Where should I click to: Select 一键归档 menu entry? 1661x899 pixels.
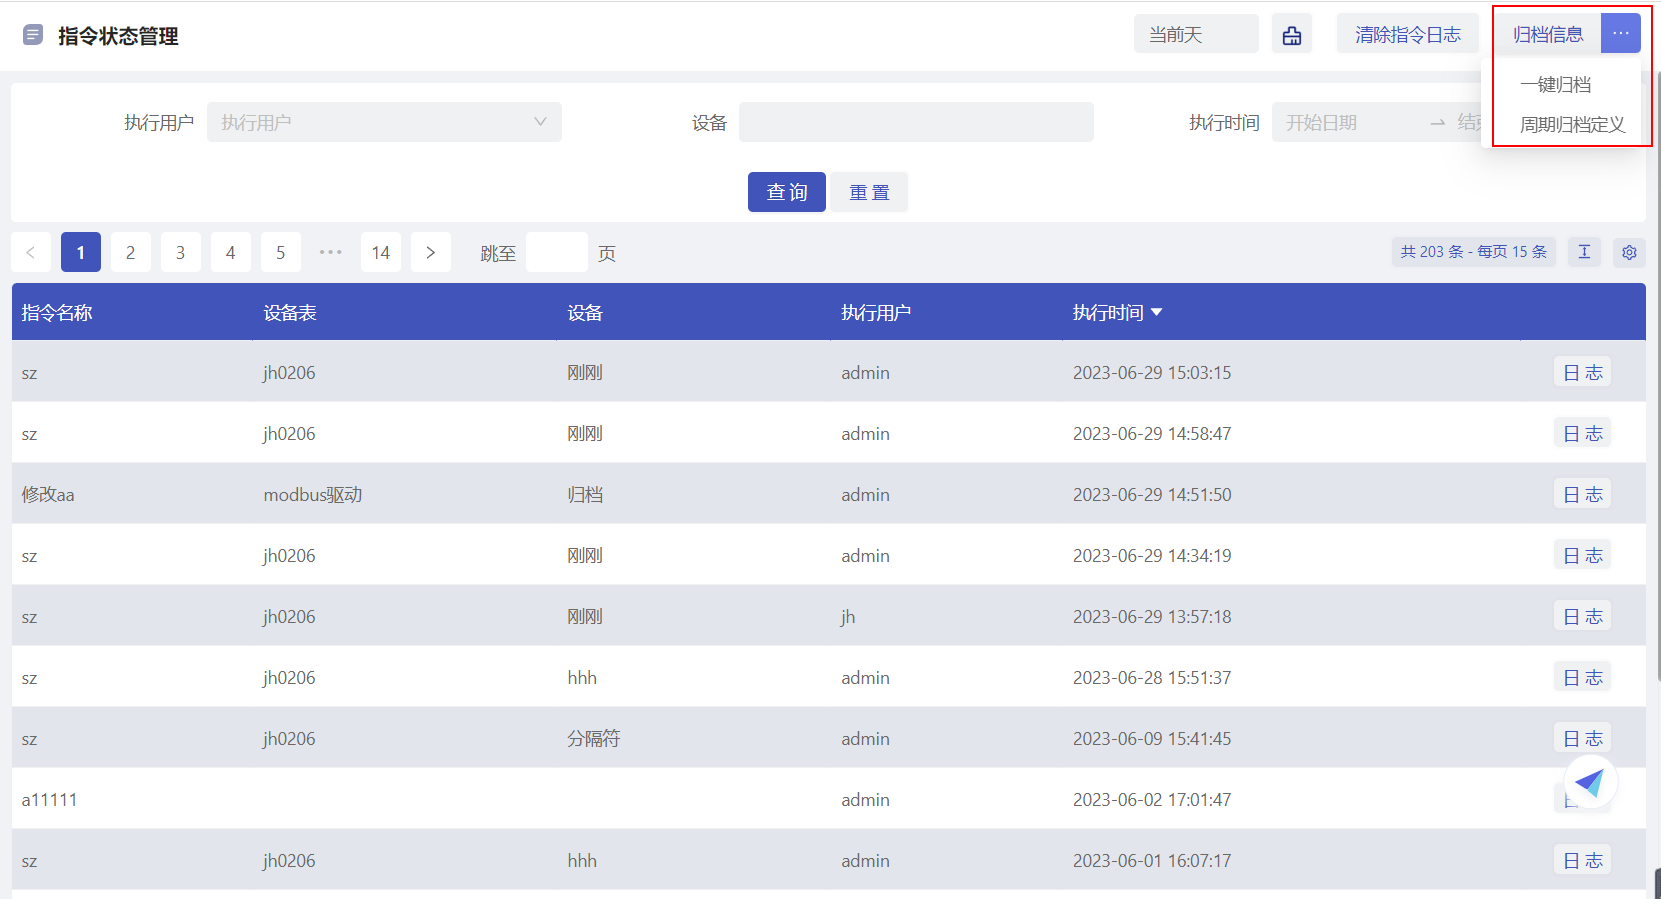pos(1555,85)
